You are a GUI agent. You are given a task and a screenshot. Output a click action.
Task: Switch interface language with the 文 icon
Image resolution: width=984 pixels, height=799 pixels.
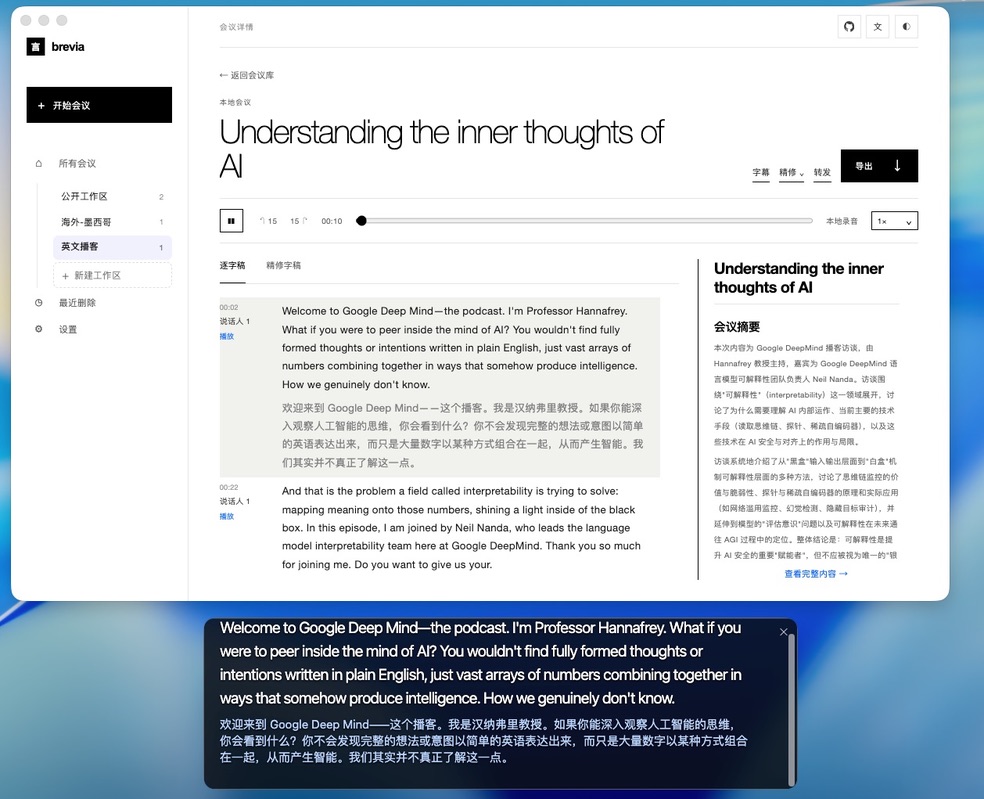point(877,26)
